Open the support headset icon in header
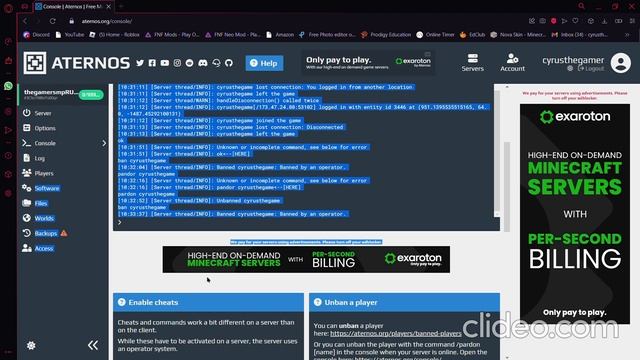The height and width of the screenshot is (360, 640). (x=216, y=63)
